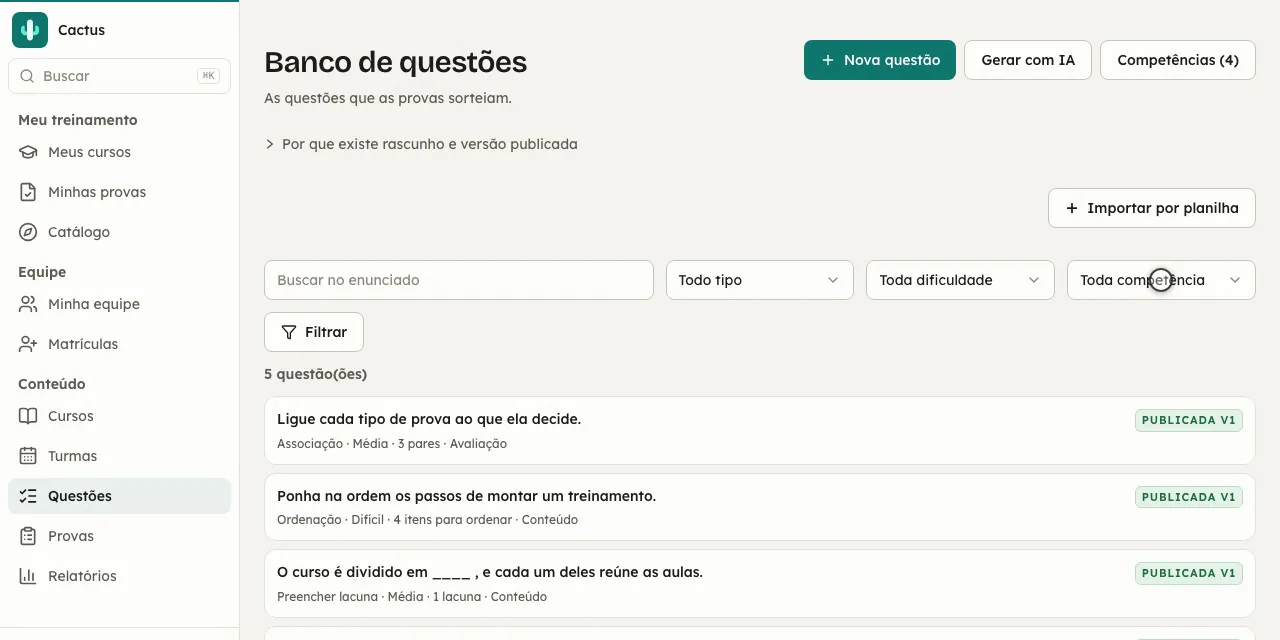Click the clipboard icon next to Provas
This screenshot has height=640, width=1280.
point(28,536)
